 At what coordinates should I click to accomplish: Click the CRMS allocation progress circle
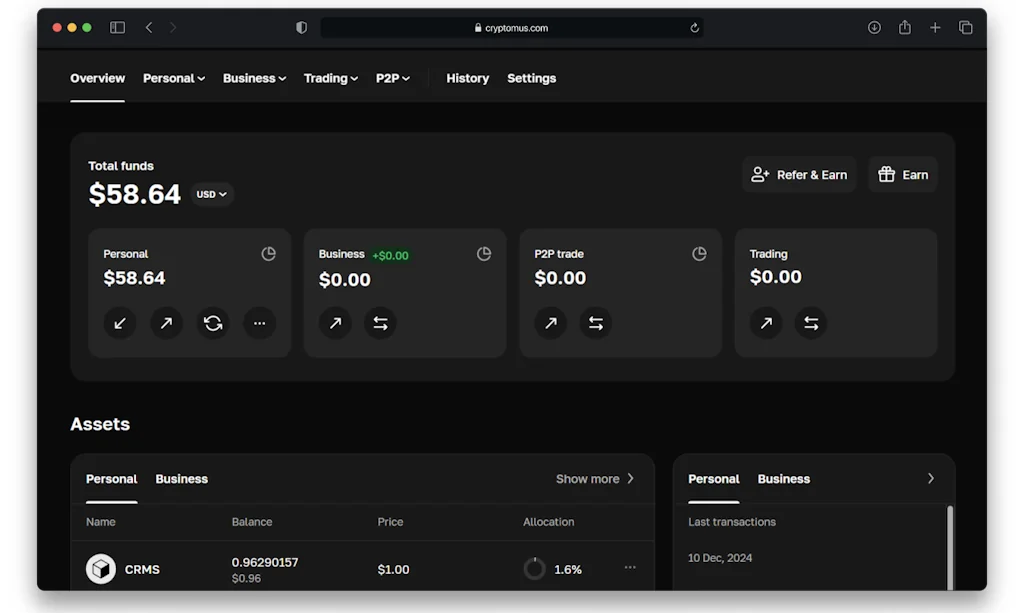click(x=534, y=567)
